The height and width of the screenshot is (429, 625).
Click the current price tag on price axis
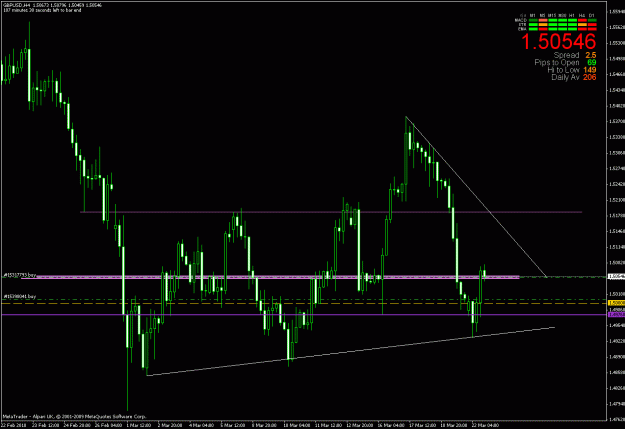[x=616, y=276]
